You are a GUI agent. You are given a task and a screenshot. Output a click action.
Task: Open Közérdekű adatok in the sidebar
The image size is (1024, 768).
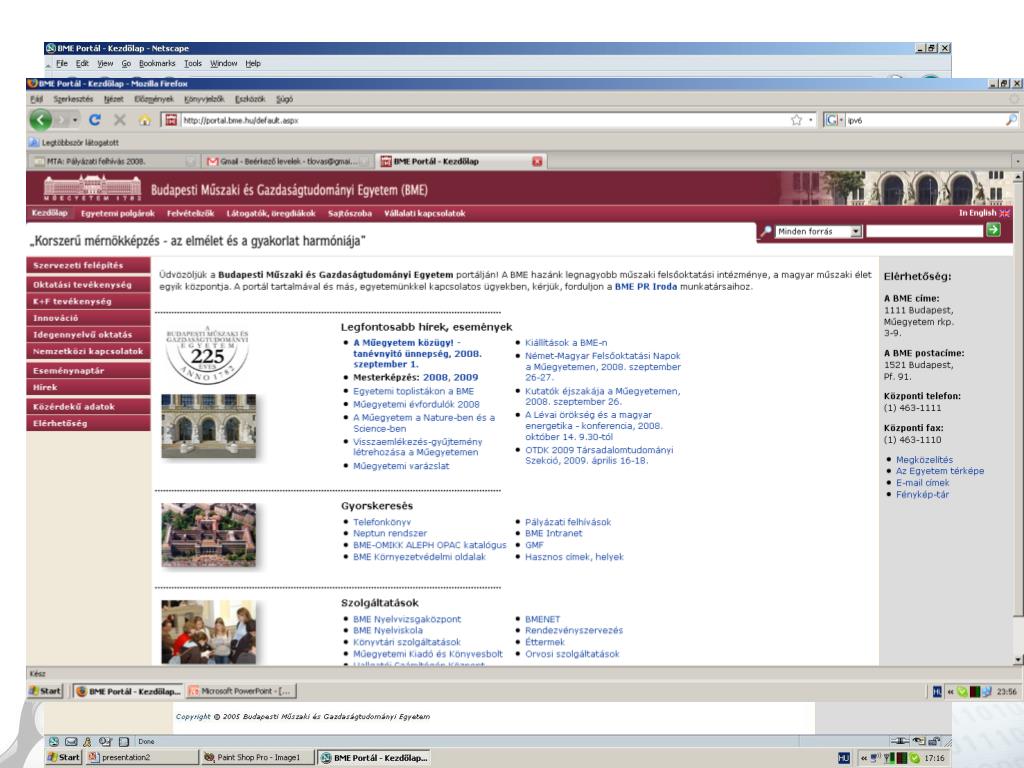[88, 406]
